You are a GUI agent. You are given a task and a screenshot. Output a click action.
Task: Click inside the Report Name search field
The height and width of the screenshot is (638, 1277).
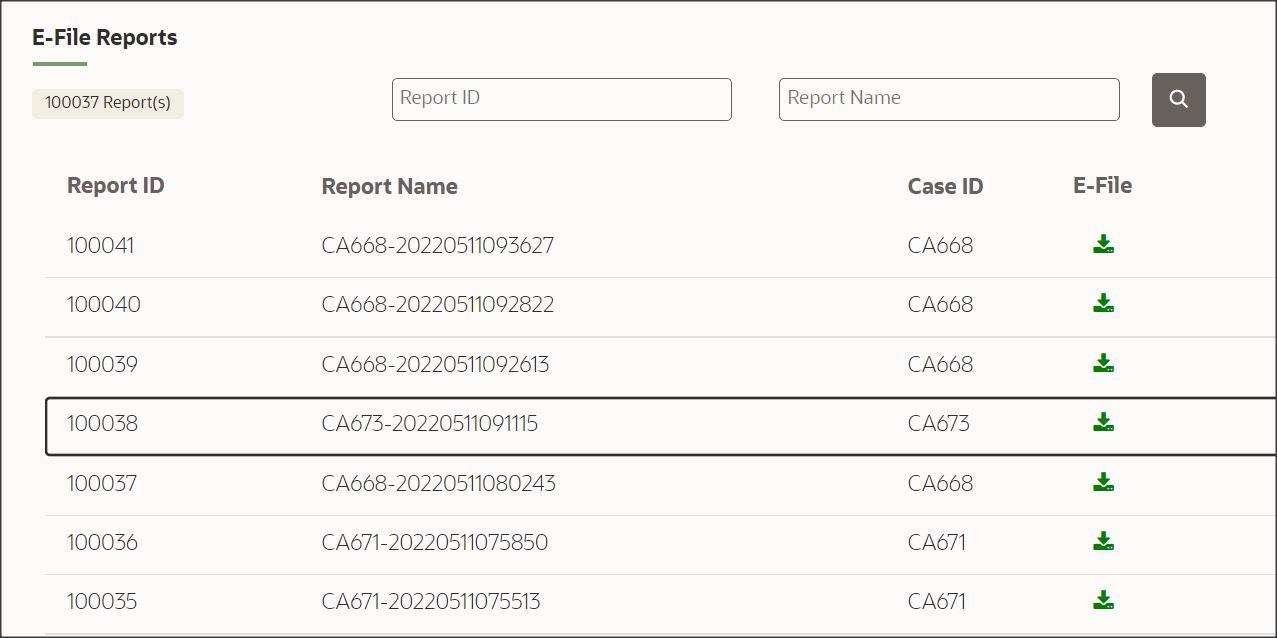(x=948, y=99)
